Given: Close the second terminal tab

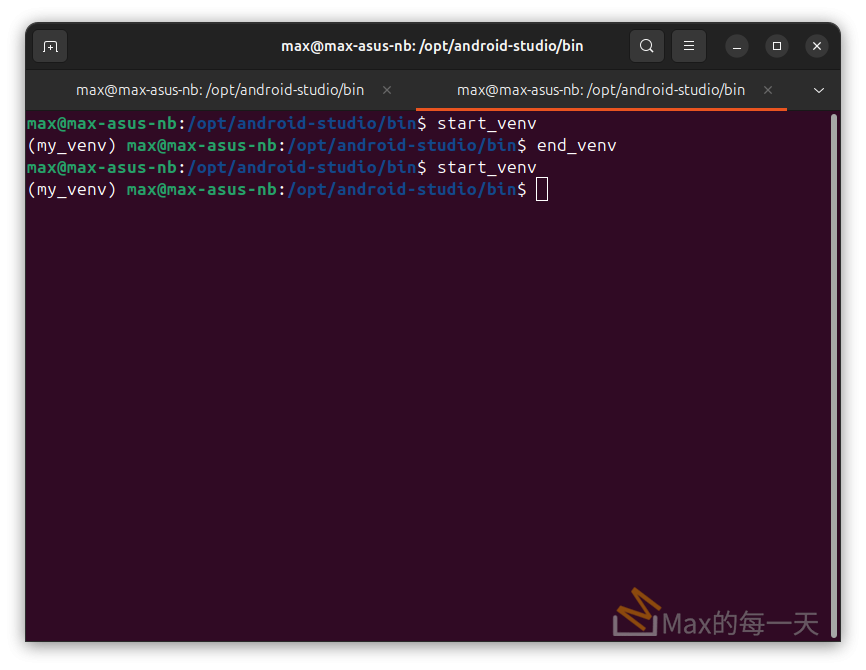Looking at the screenshot, I should [x=768, y=90].
